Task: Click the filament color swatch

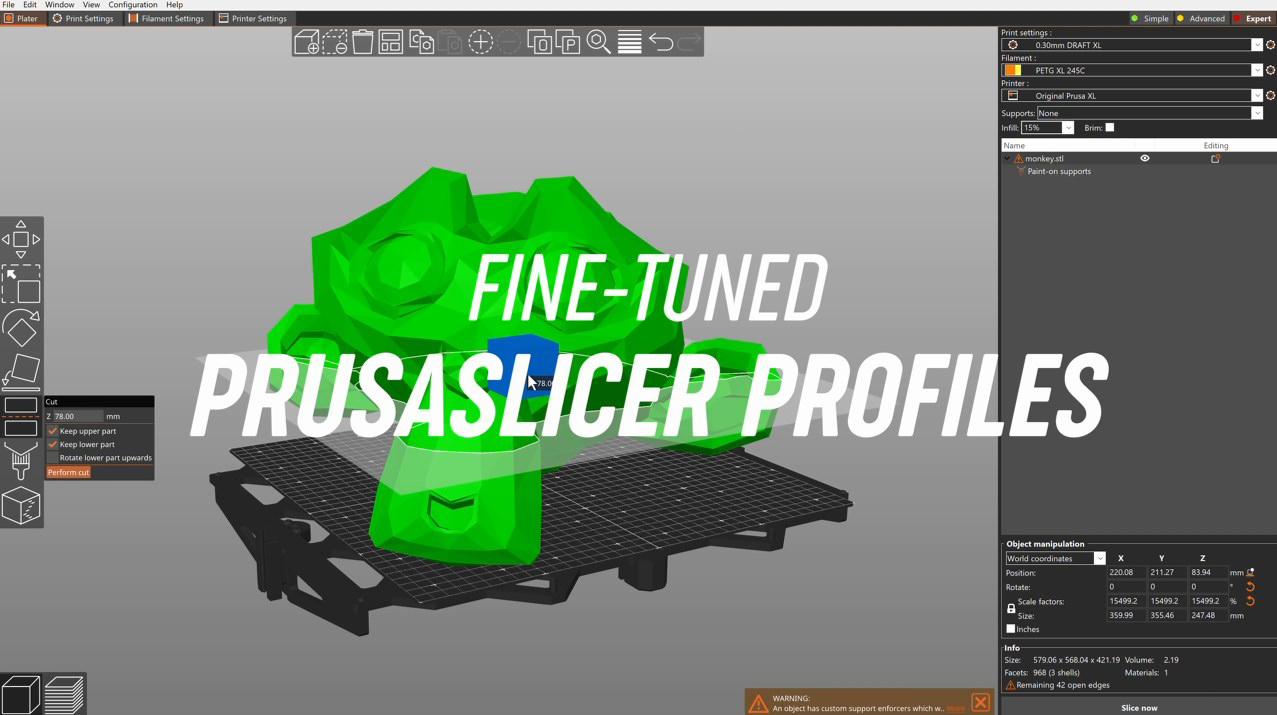Action: (1013, 71)
